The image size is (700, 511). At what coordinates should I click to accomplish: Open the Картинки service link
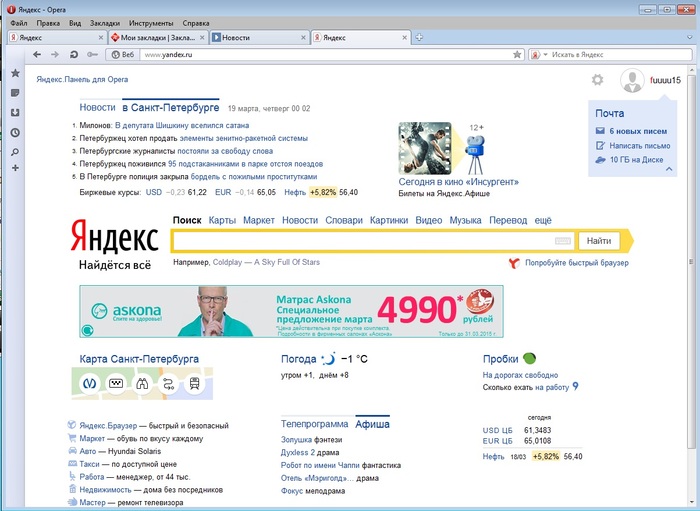point(389,220)
